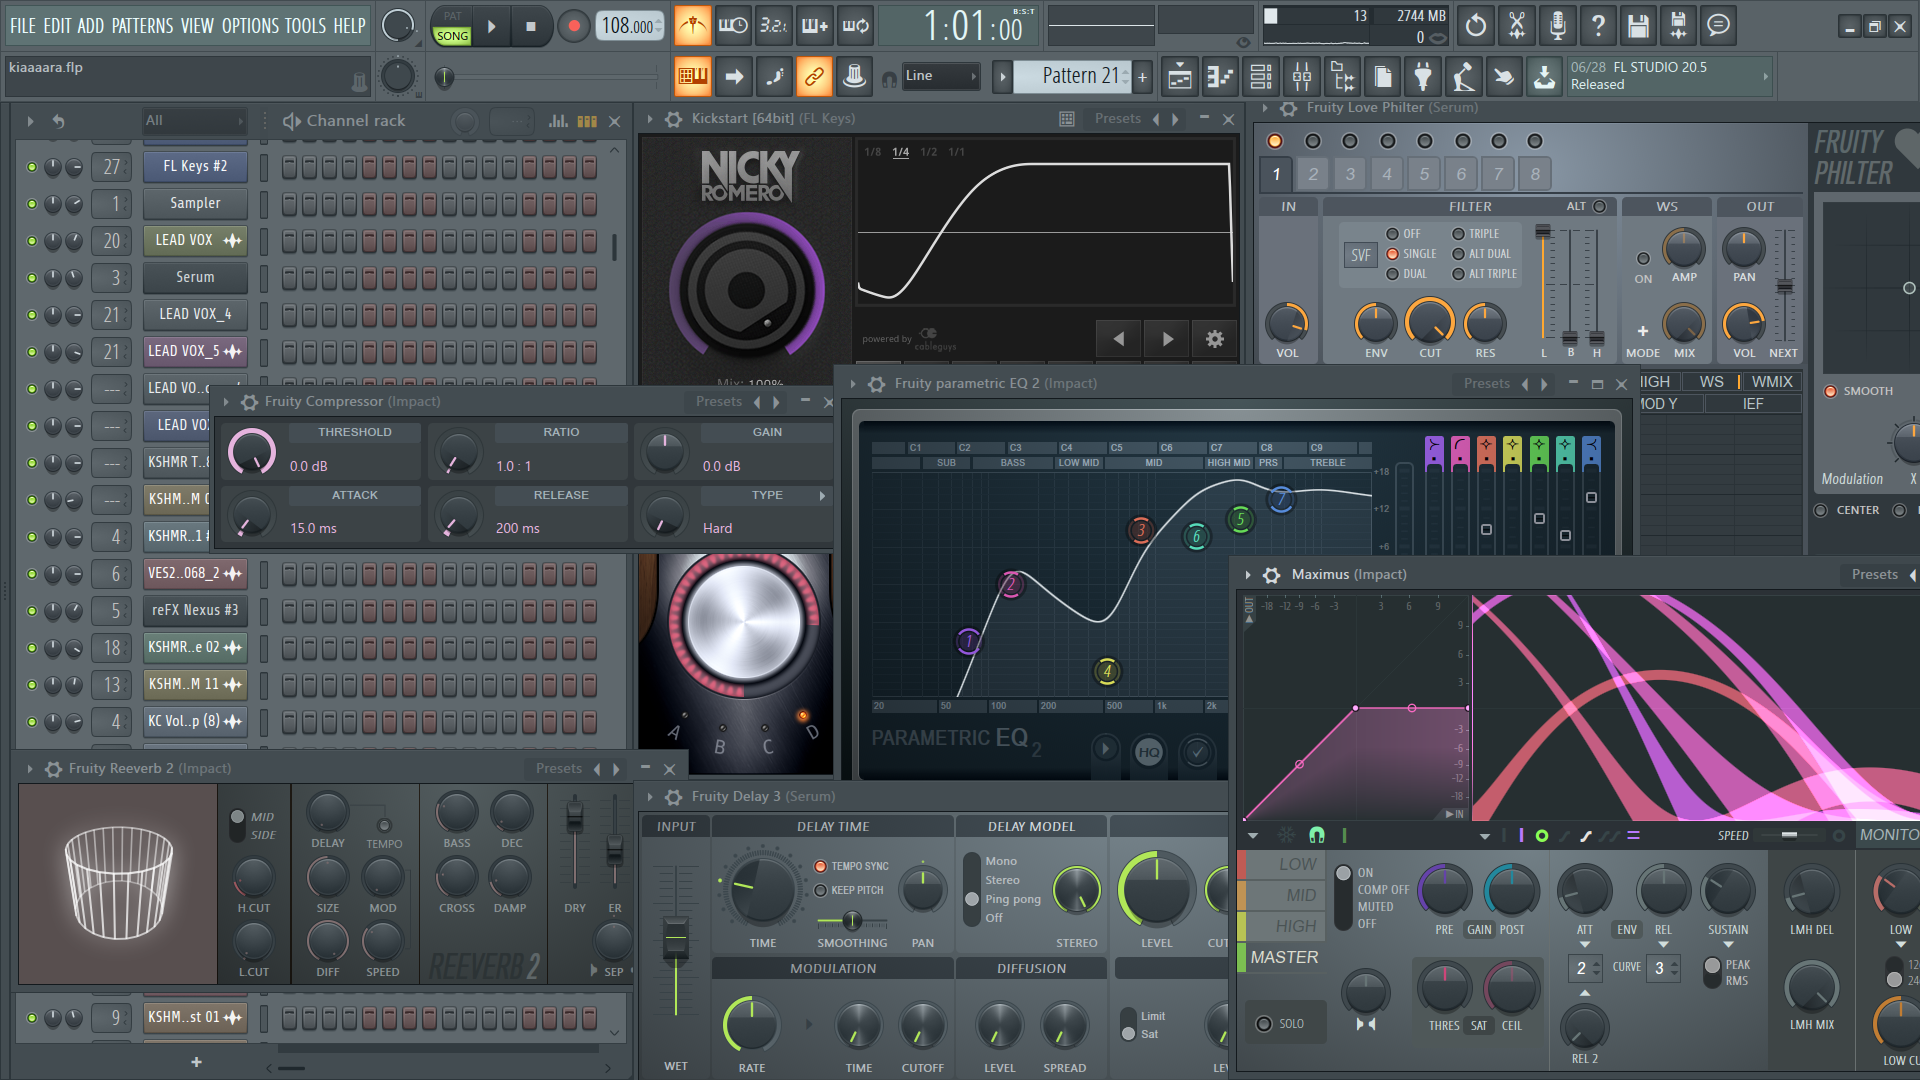Image resolution: width=1920 pixels, height=1080 pixels.
Task: Select Triple filter mode in Philter
Action: pyautogui.click(x=1459, y=234)
